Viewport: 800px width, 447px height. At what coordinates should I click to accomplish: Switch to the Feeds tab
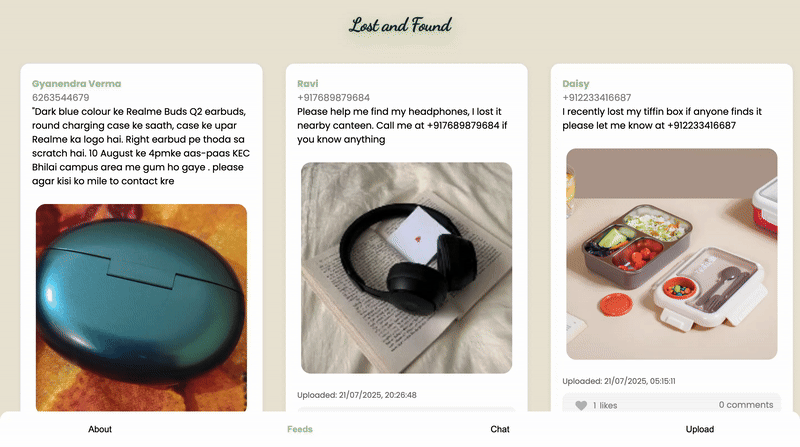pos(300,429)
